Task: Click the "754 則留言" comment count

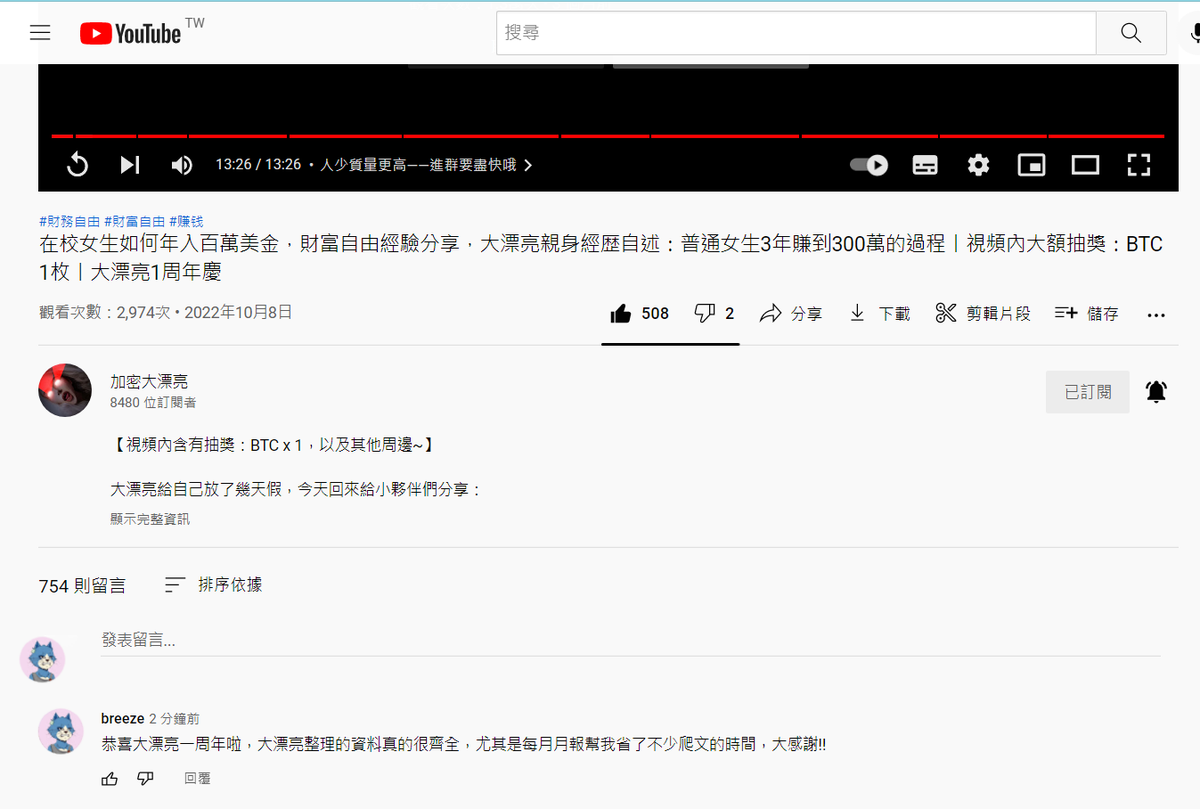Action: pos(82,586)
